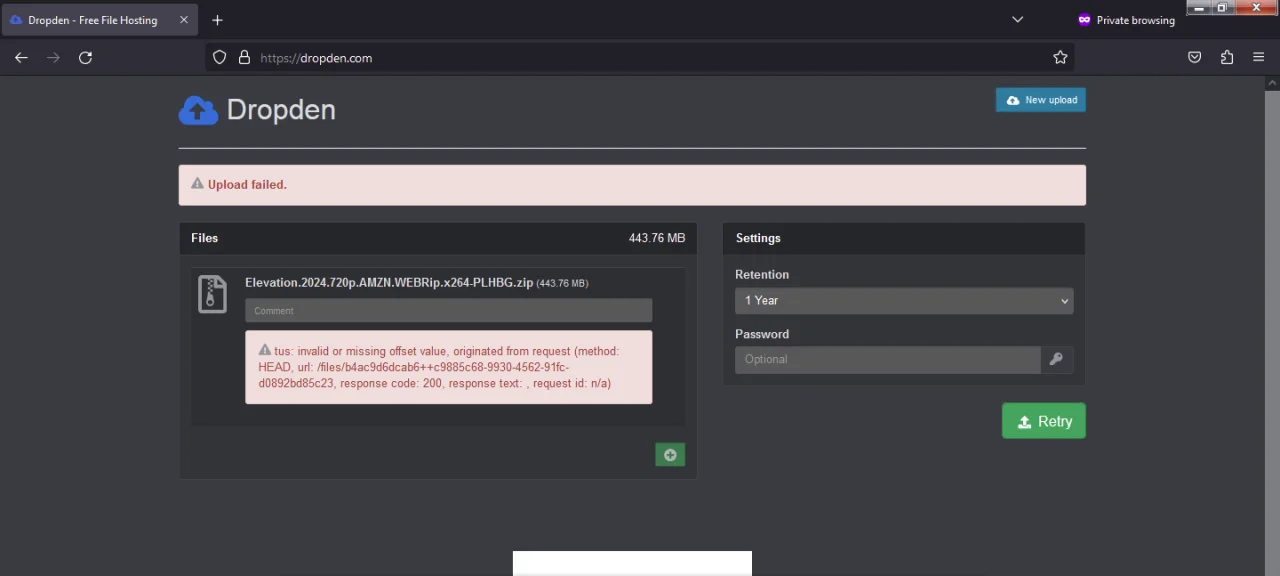
Task: Open the Extensions puzzle icon
Action: click(x=1227, y=58)
